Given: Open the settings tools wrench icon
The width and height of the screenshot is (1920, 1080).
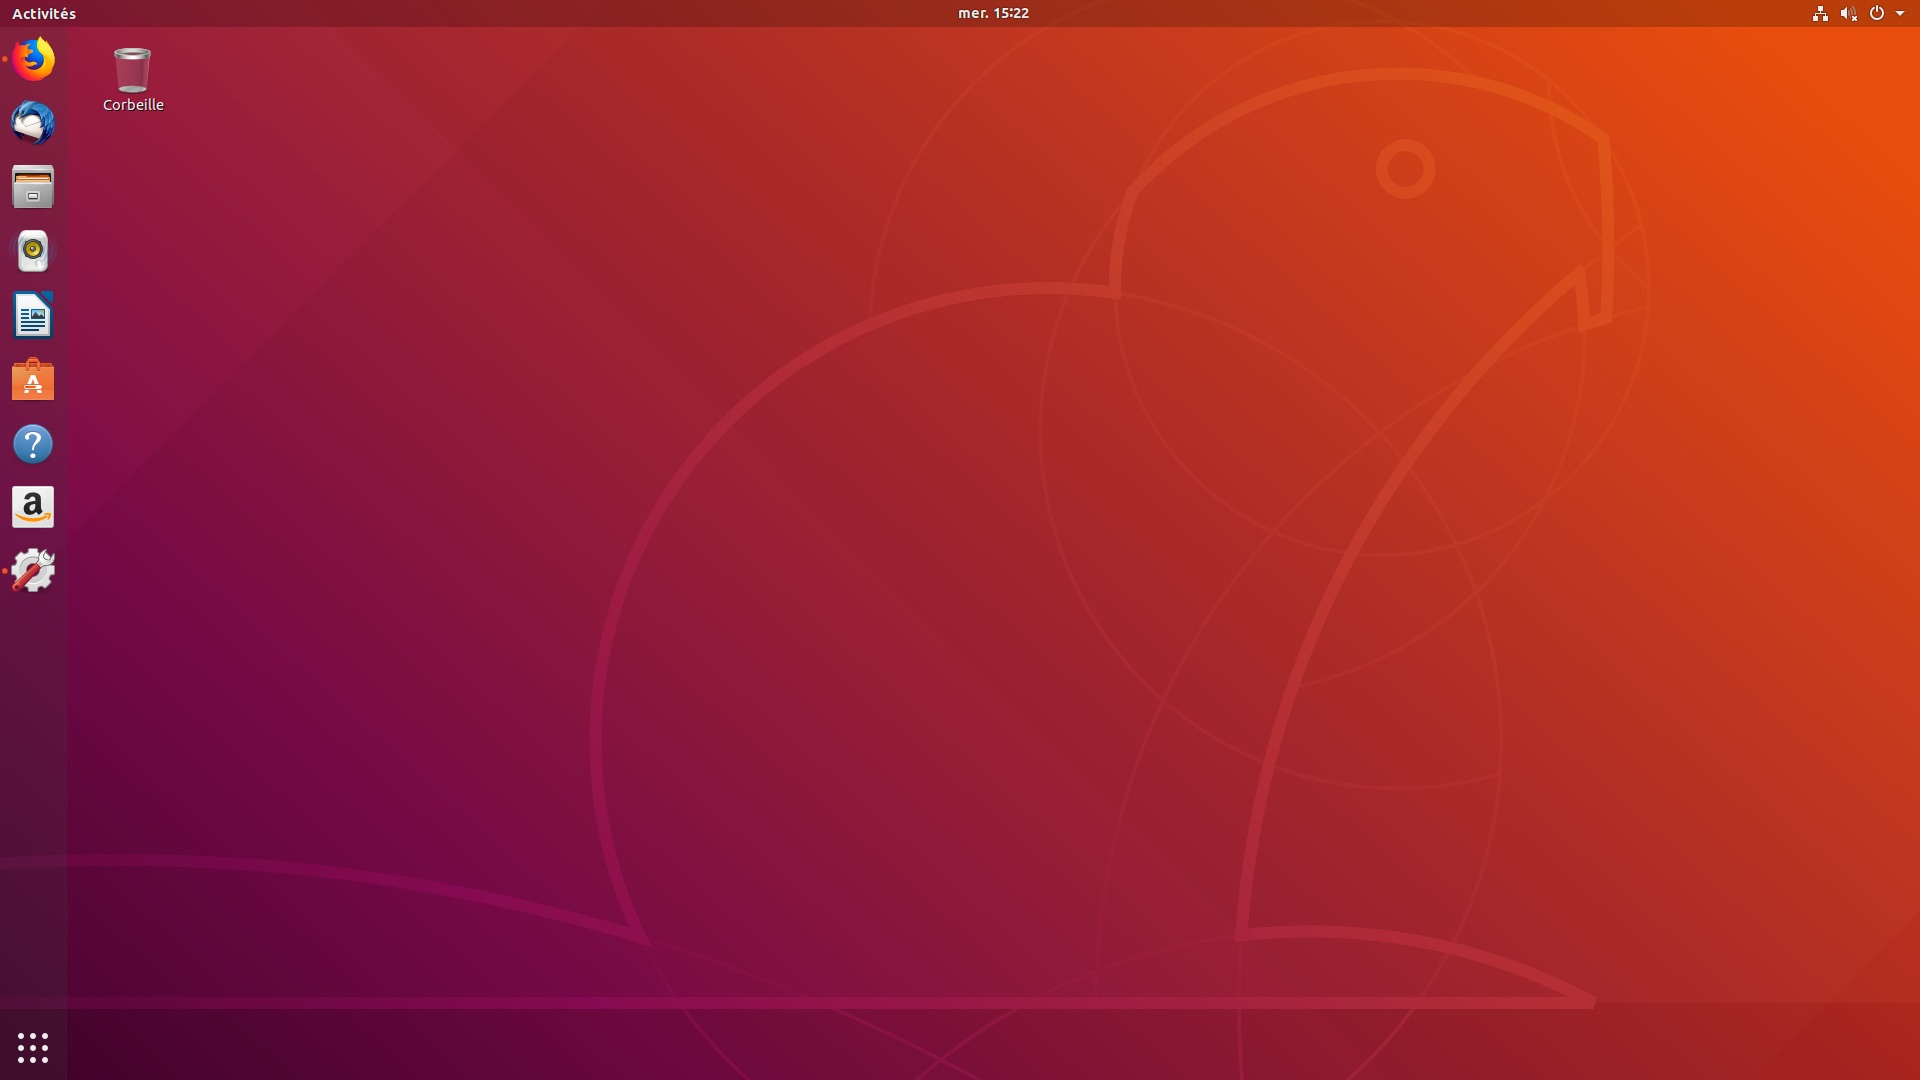Looking at the screenshot, I should [x=33, y=571].
